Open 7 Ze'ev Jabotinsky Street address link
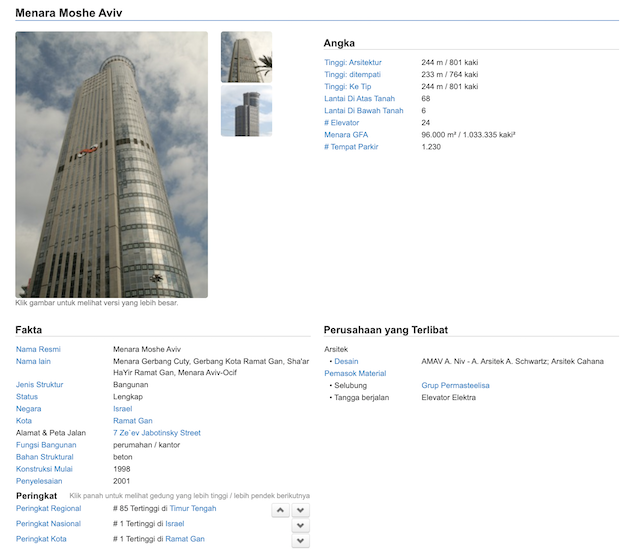Image resolution: width=640 pixels, height=556 pixels. (156, 433)
